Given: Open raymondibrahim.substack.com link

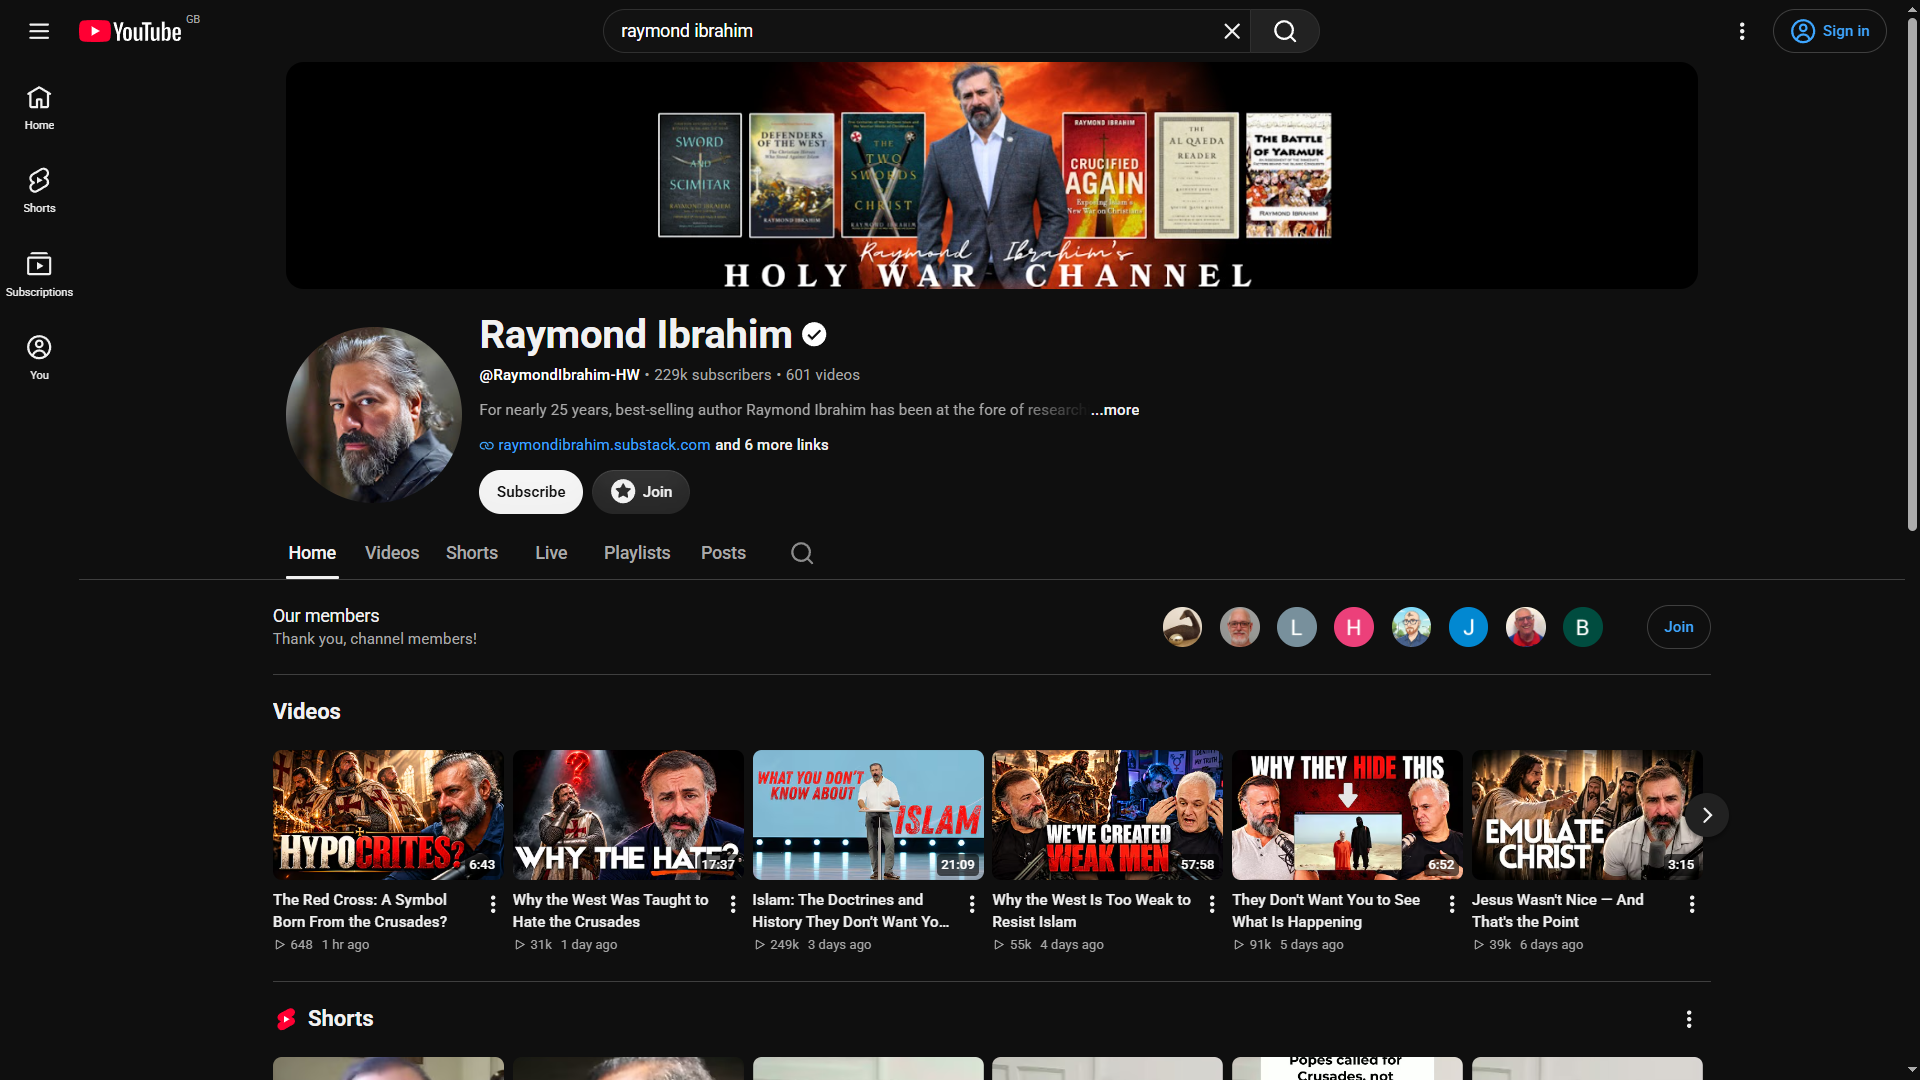Looking at the screenshot, I should click(604, 445).
